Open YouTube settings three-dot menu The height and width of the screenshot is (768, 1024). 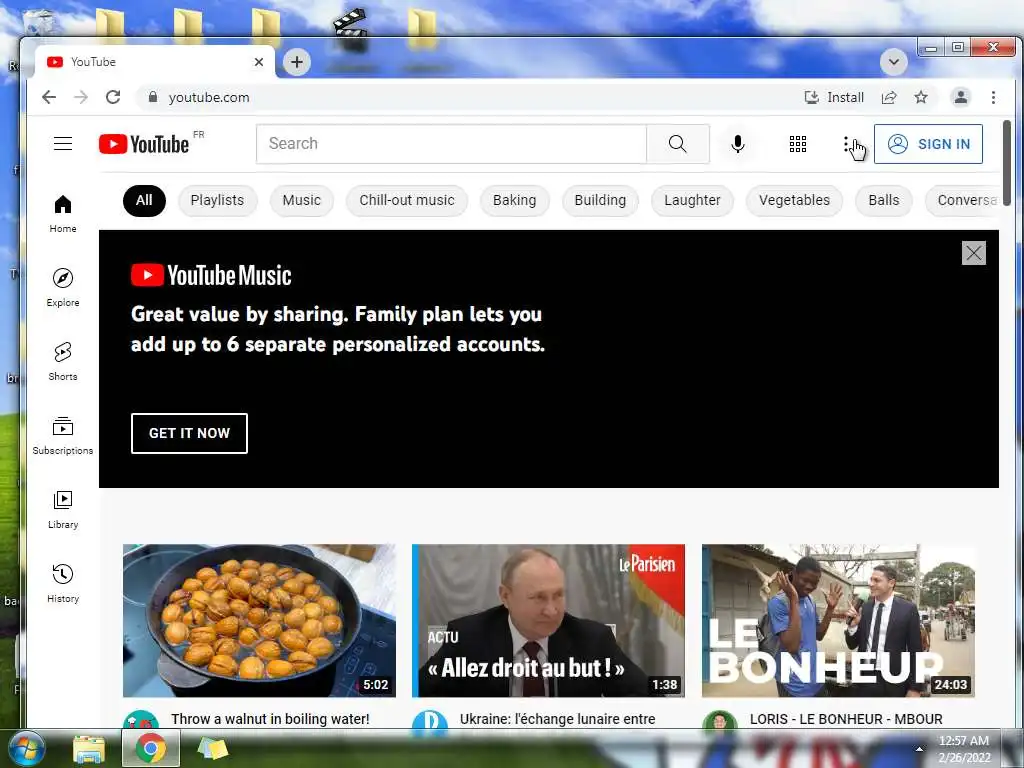point(846,144)
